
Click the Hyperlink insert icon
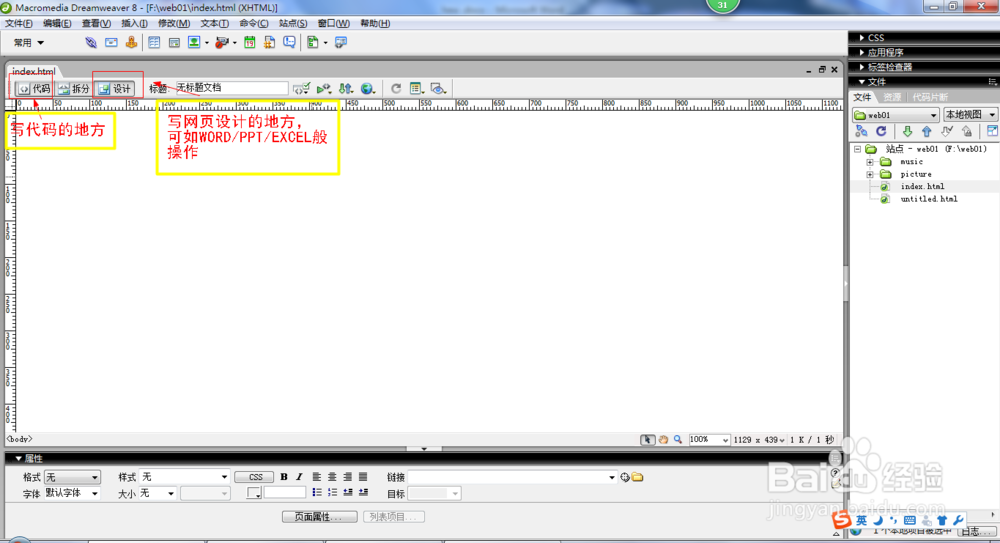point(91,43)
